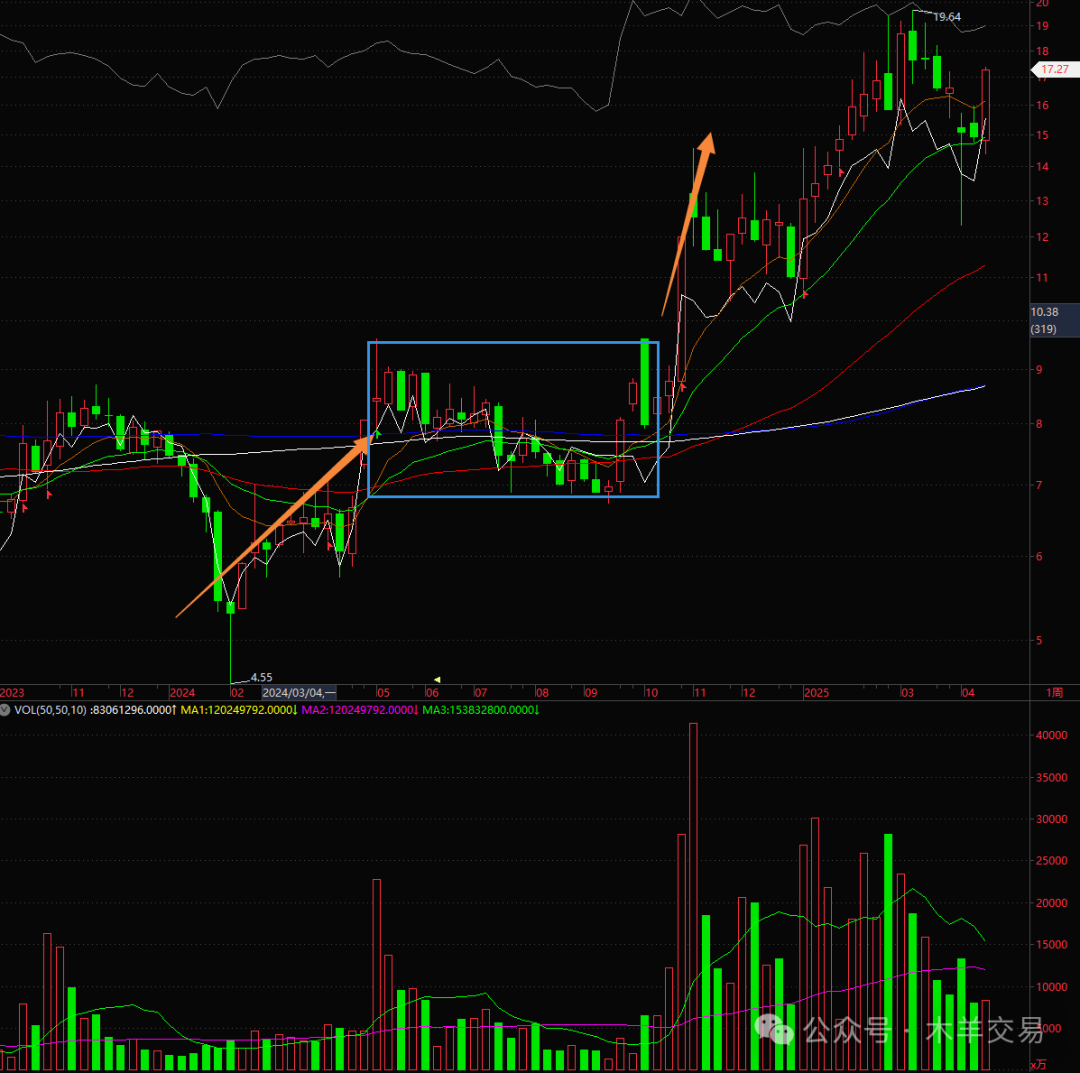Select the tallest red volume bar above 40000
The image size is (1080, 1073).
pyautogui.click(x=693, y=896)
